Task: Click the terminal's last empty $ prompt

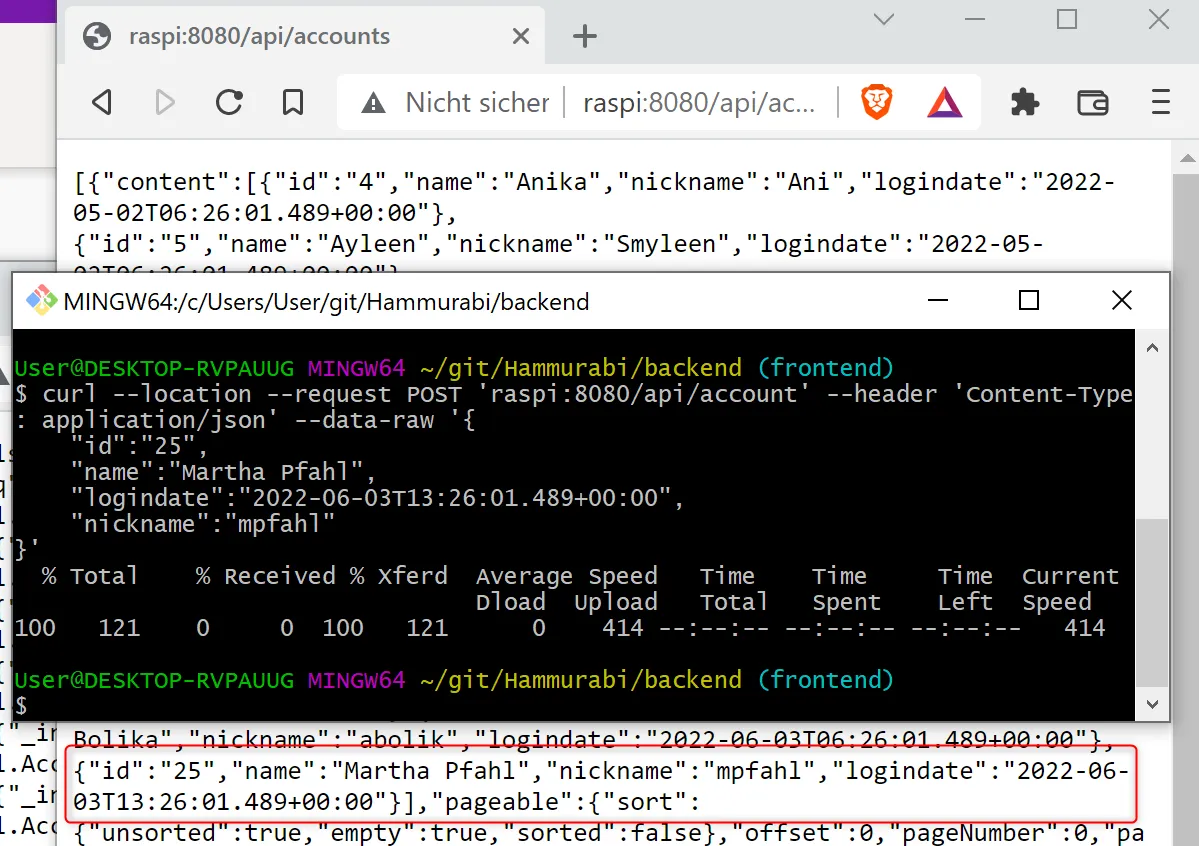Action: point(21,705)
